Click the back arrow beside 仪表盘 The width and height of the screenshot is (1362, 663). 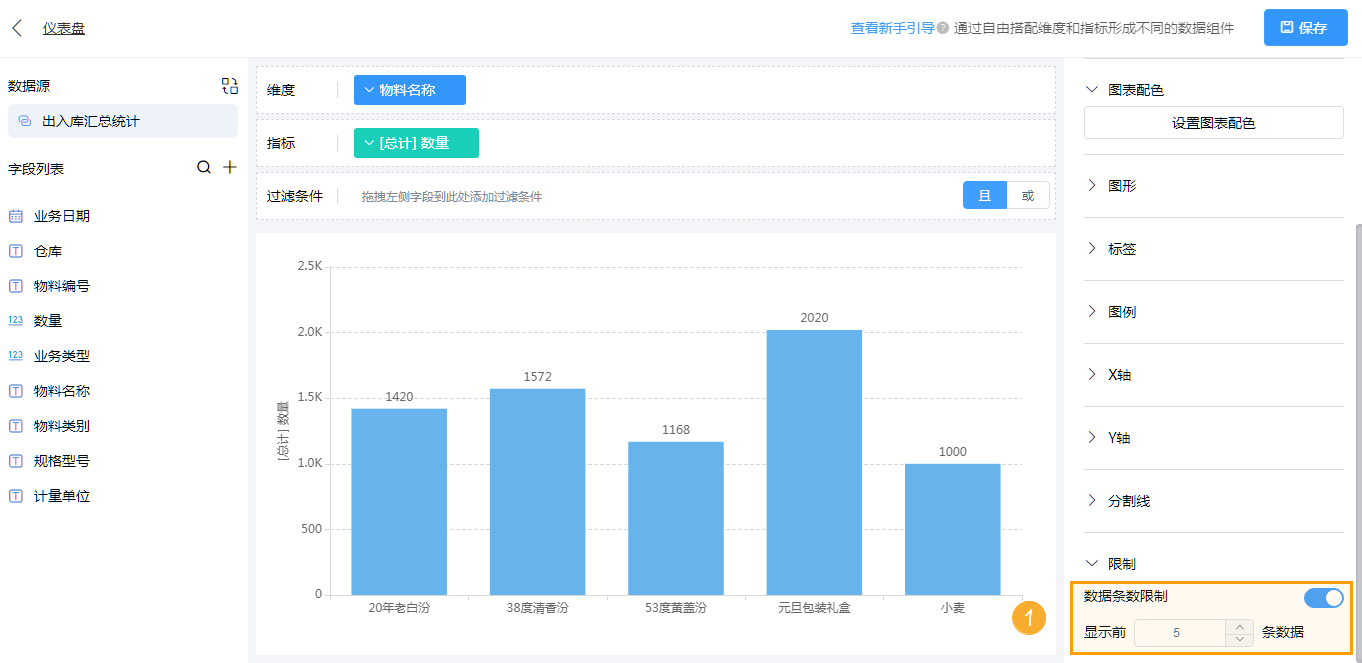pyautogui.click(x=15, y=28)
